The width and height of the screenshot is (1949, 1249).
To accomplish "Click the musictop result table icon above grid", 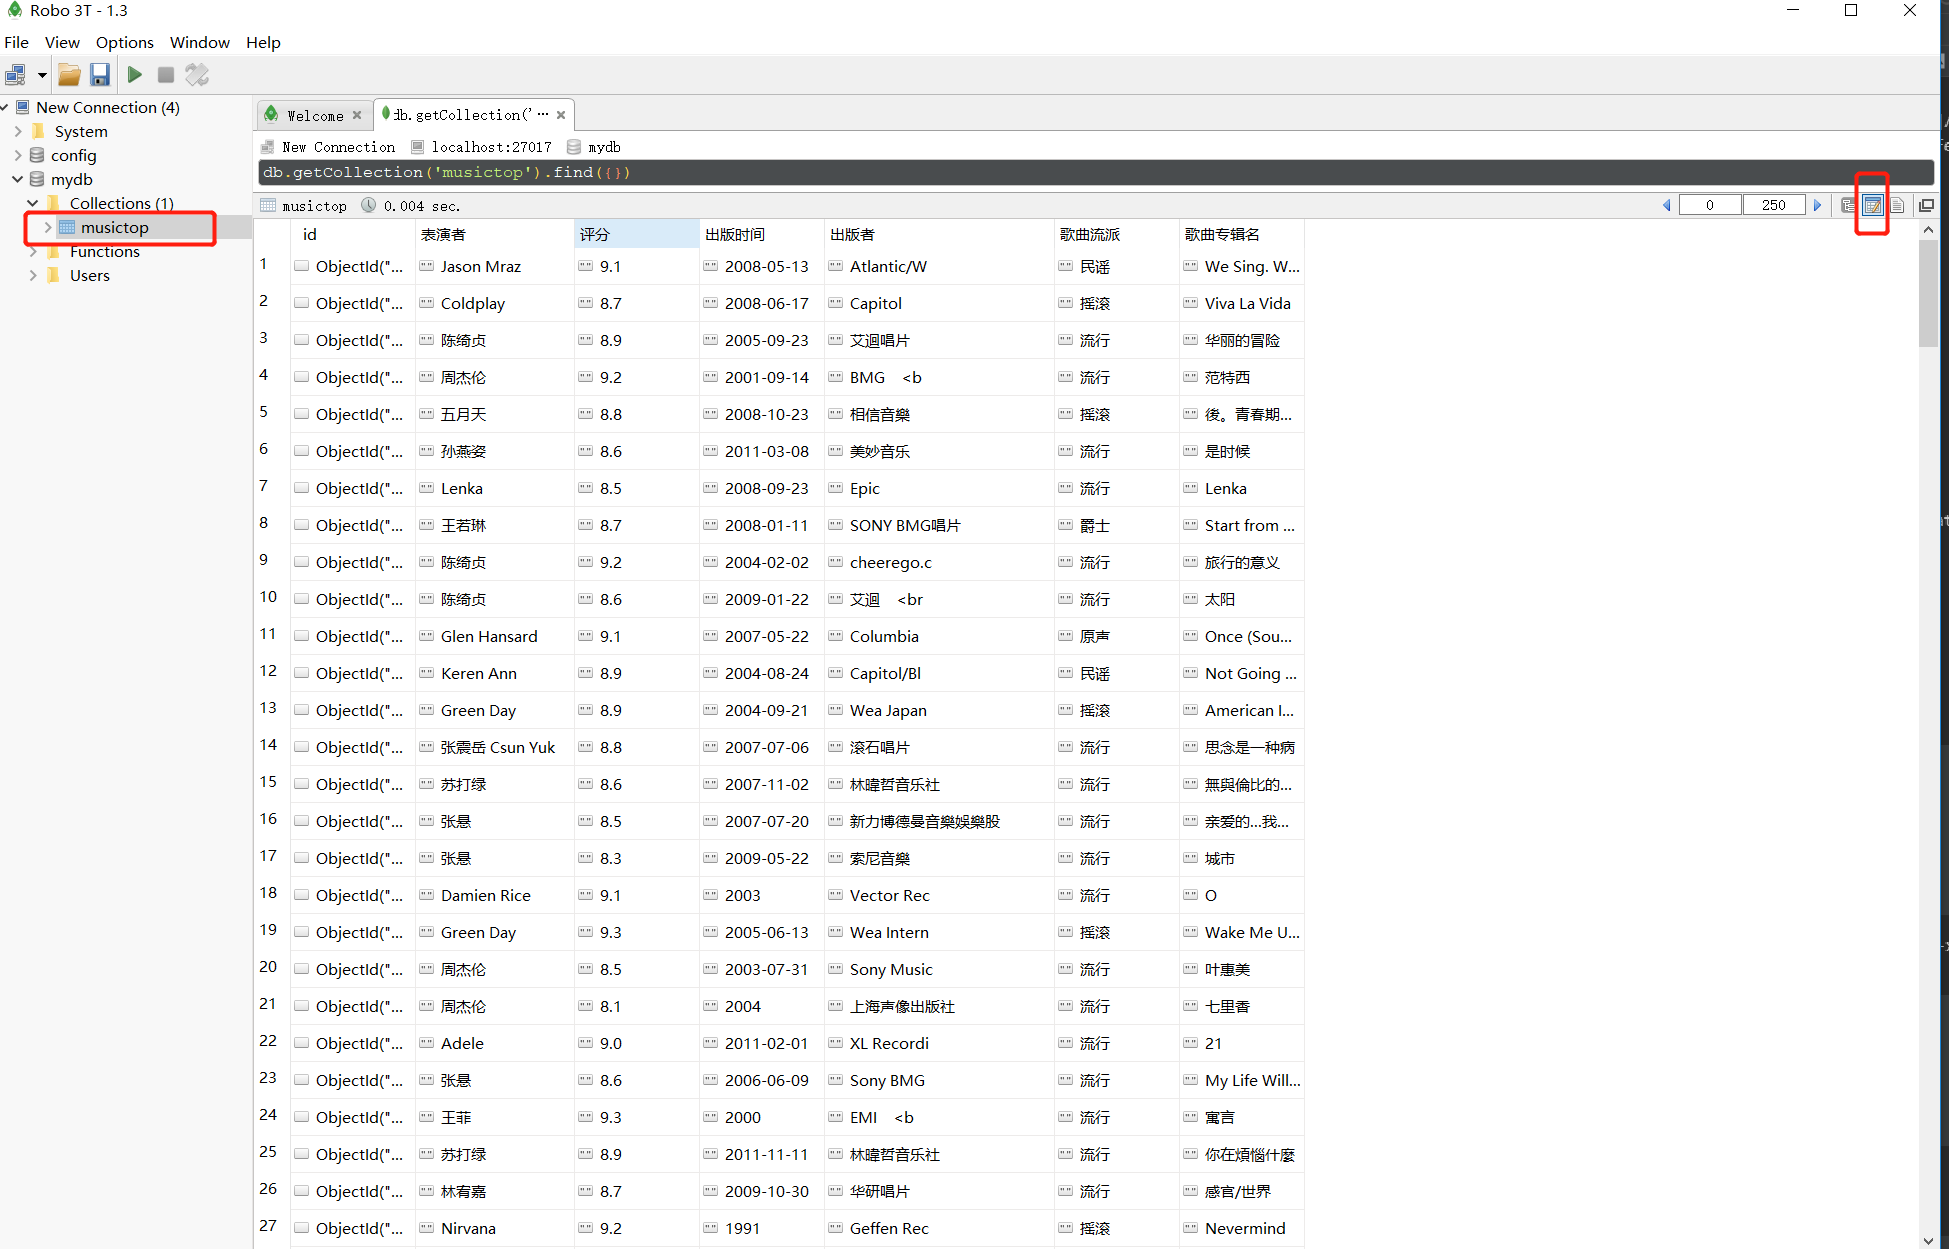I will click(268, 205).
